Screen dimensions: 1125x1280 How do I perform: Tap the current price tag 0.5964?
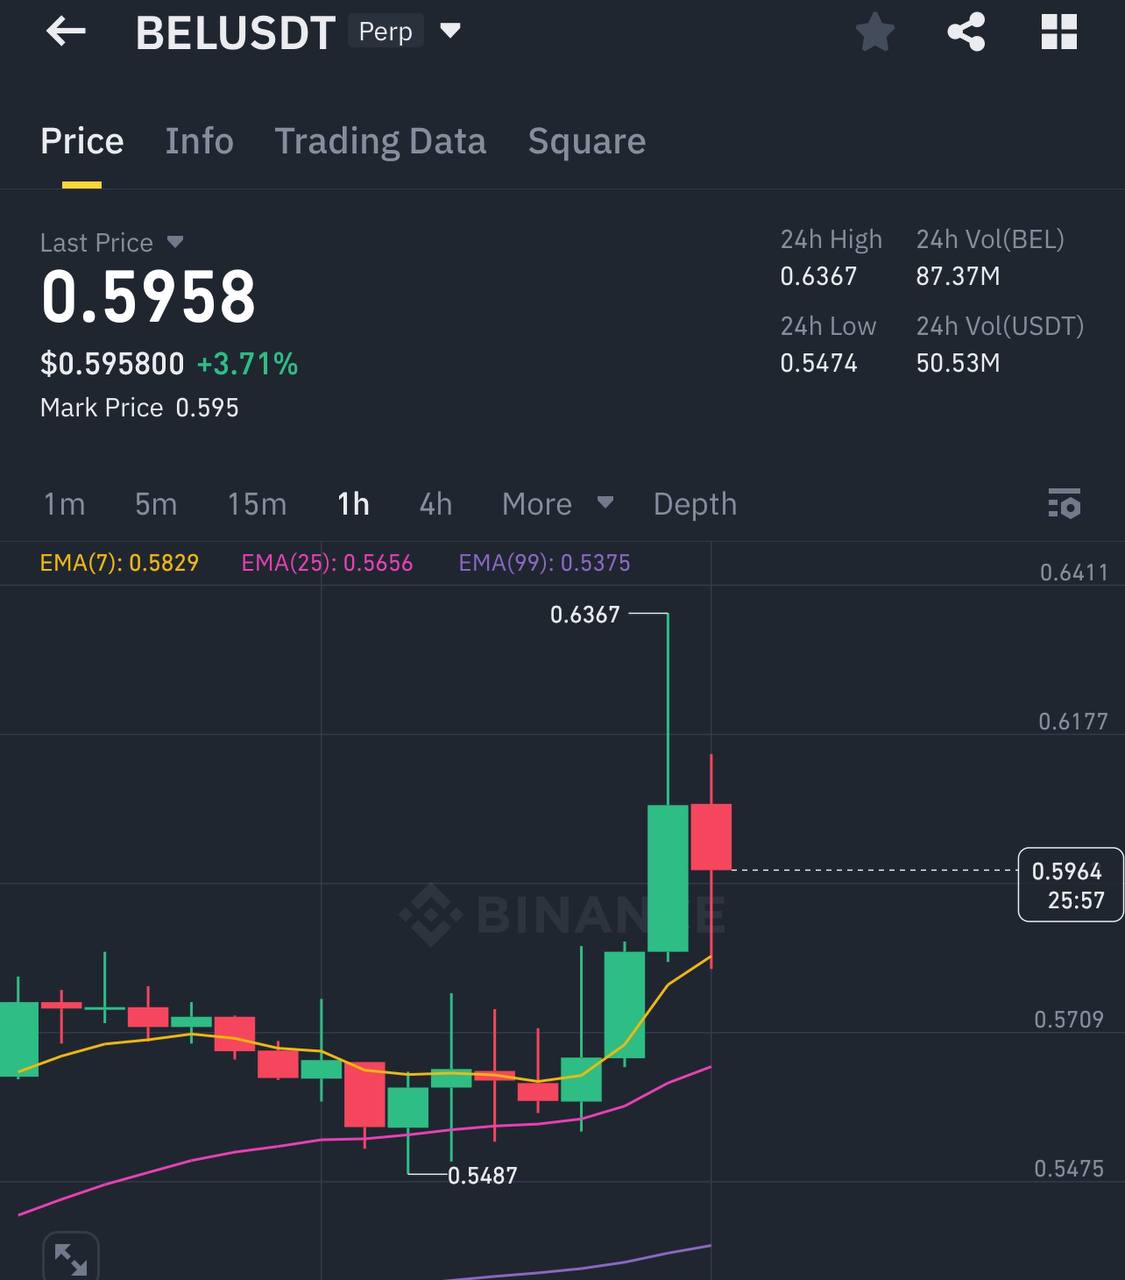coord(1070,884)
